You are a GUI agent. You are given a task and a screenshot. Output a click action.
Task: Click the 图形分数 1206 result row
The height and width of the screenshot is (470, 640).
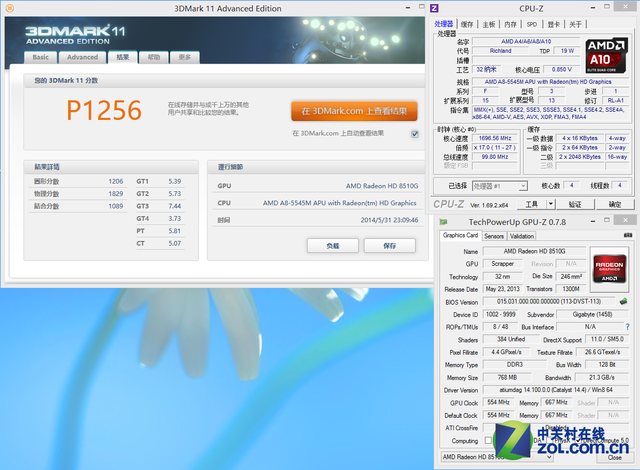[78, 181]
